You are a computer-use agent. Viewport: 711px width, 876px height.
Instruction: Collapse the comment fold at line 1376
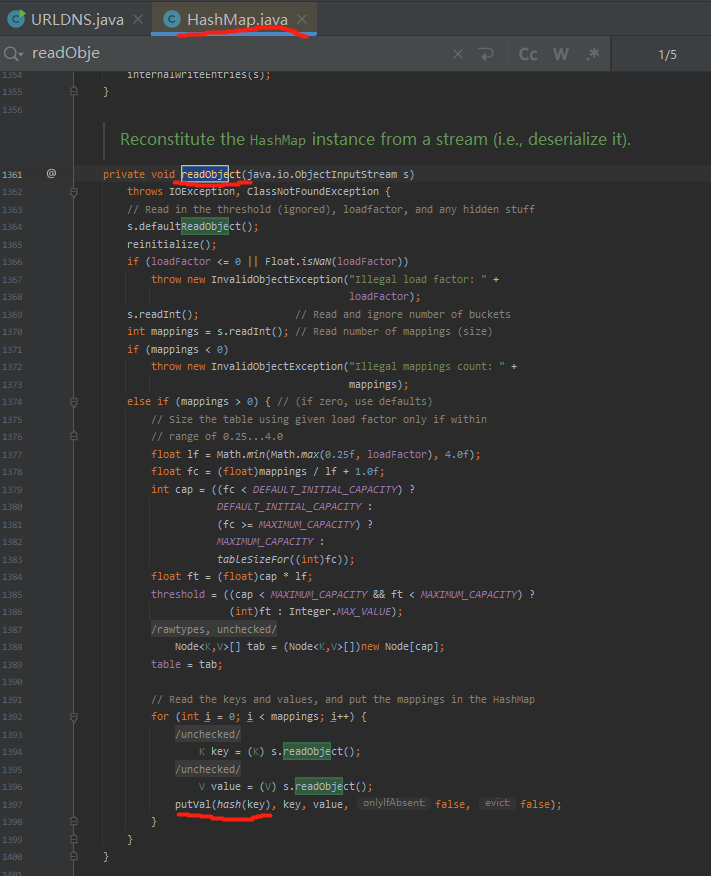[x=74, y=436]
